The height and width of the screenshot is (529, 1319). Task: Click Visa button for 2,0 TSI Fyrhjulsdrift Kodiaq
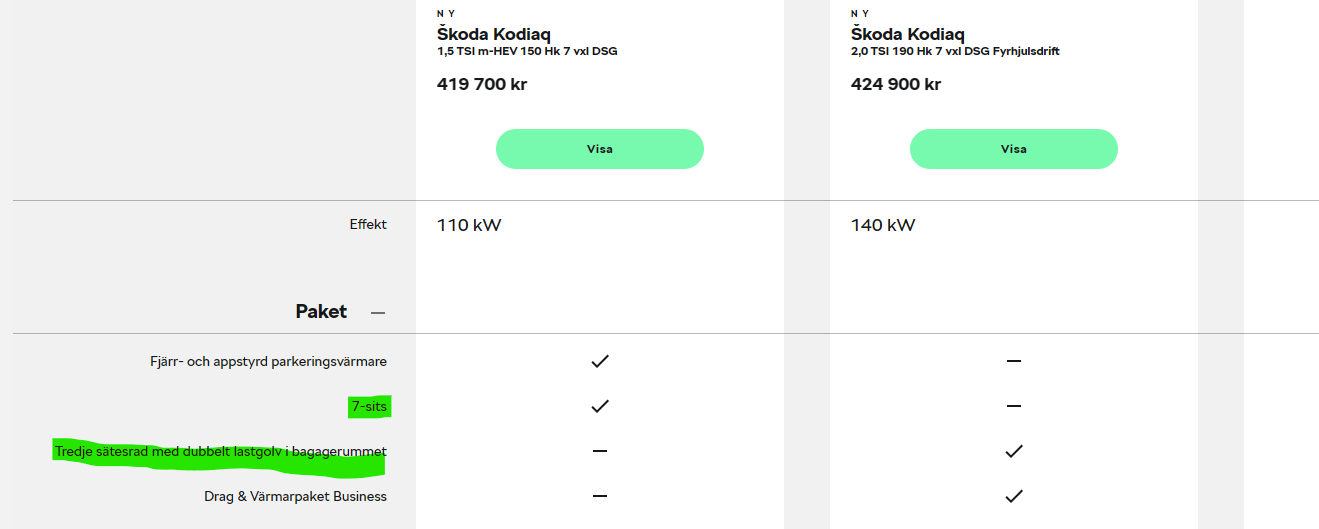point(1013,149)
